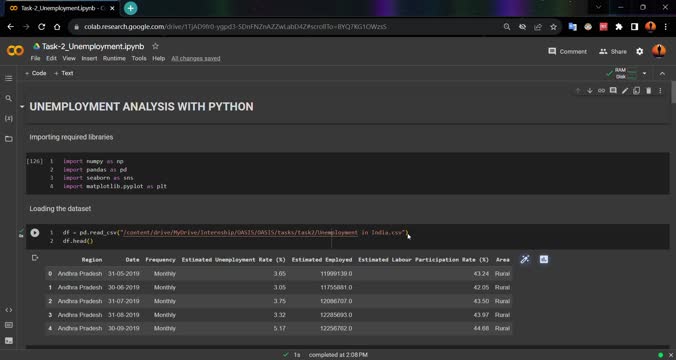The image size is (676, 360).
Task: Click the Share button
Action: [613, 51]
